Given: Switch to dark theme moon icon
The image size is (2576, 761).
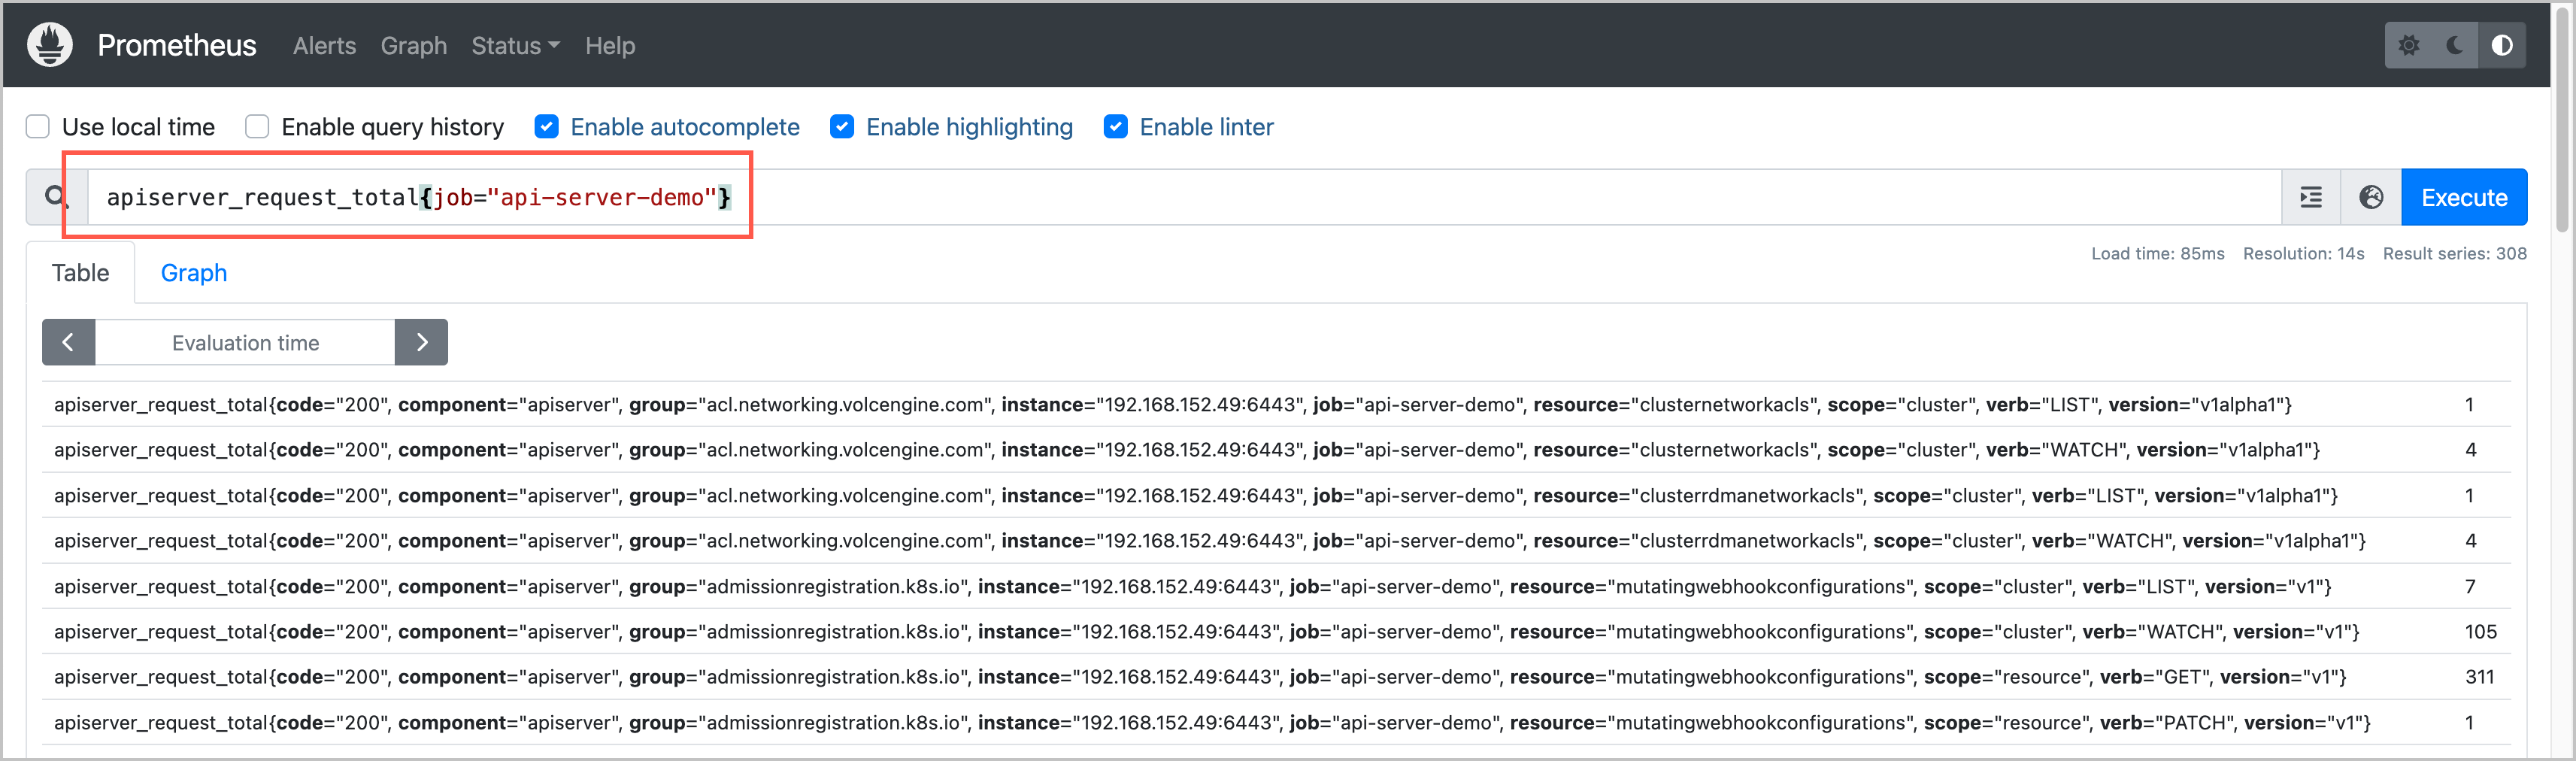Looking at the screenshot, I should [x=2455, y=45].
